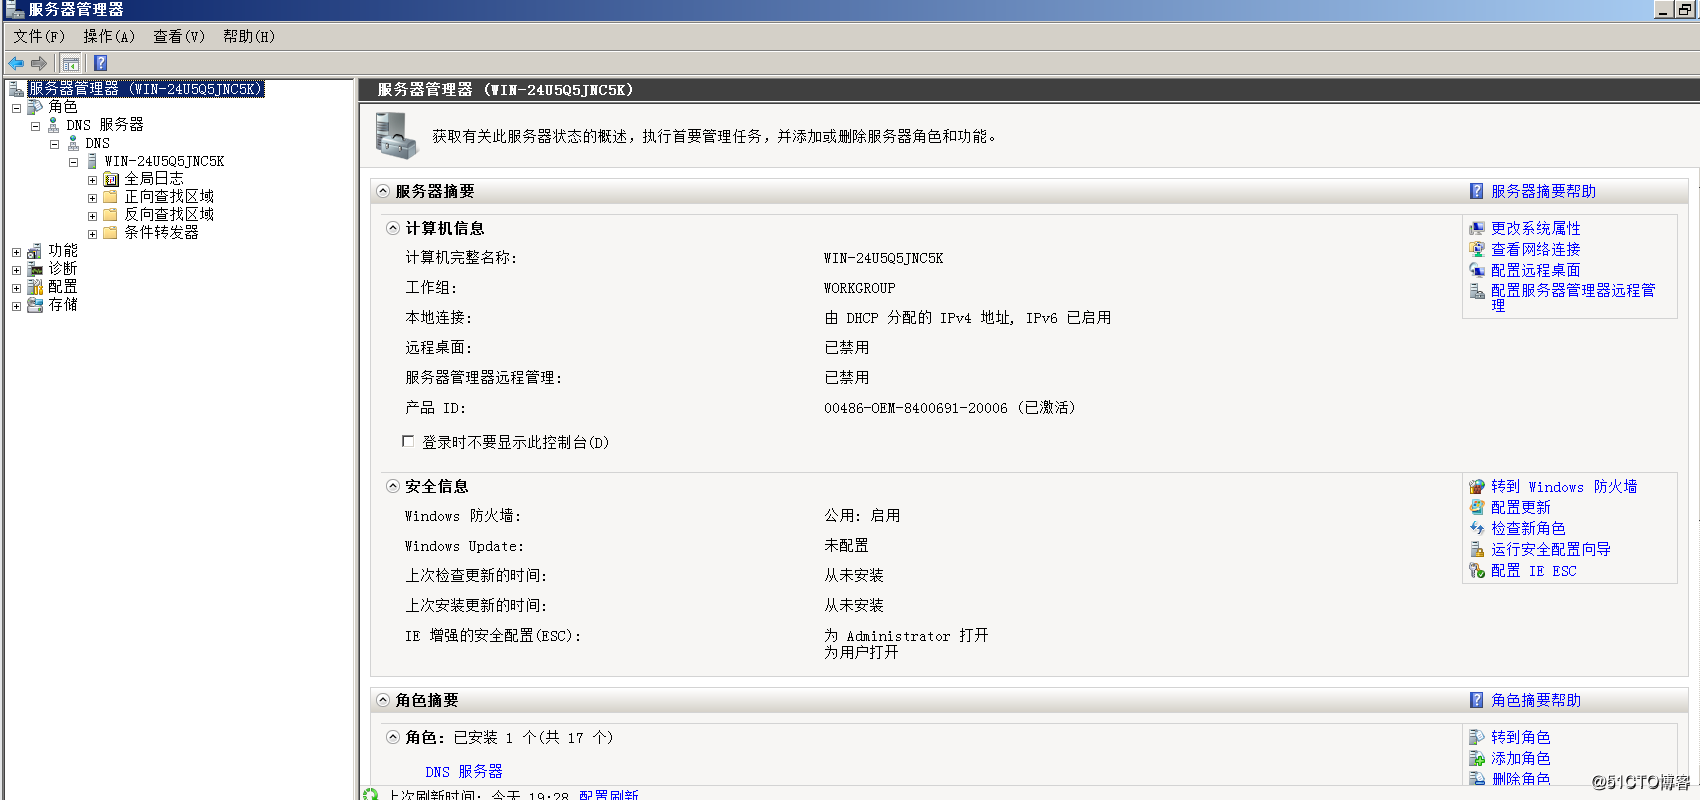Image resolution: width=1700 pixels, height=800 pixels.
Task: Click the 正向查找区域 folder icon
Action: (x=111, y=197)
